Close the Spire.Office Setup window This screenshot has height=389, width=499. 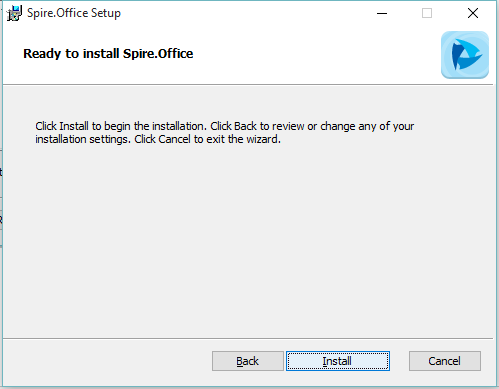473,13
